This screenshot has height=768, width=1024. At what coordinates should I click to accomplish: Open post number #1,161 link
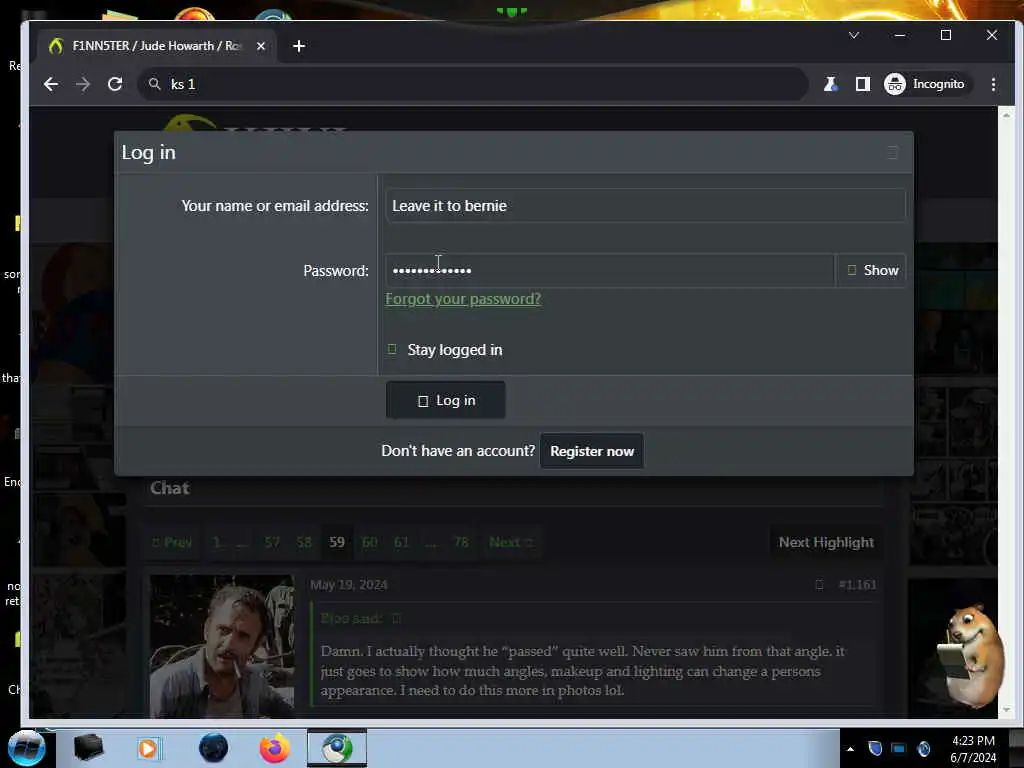click(857, 585)
